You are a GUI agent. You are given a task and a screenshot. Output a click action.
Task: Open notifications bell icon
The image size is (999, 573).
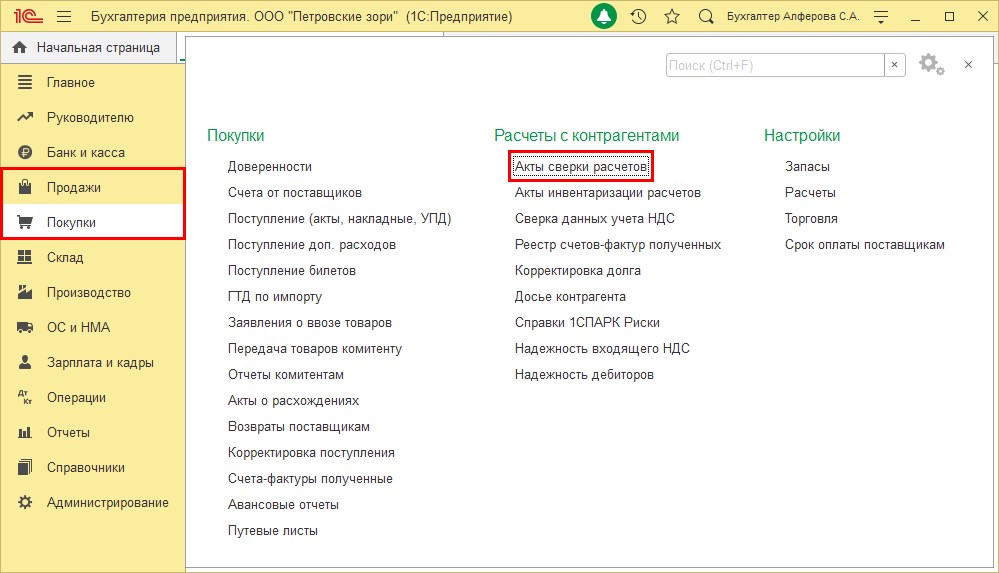(603, 16)
